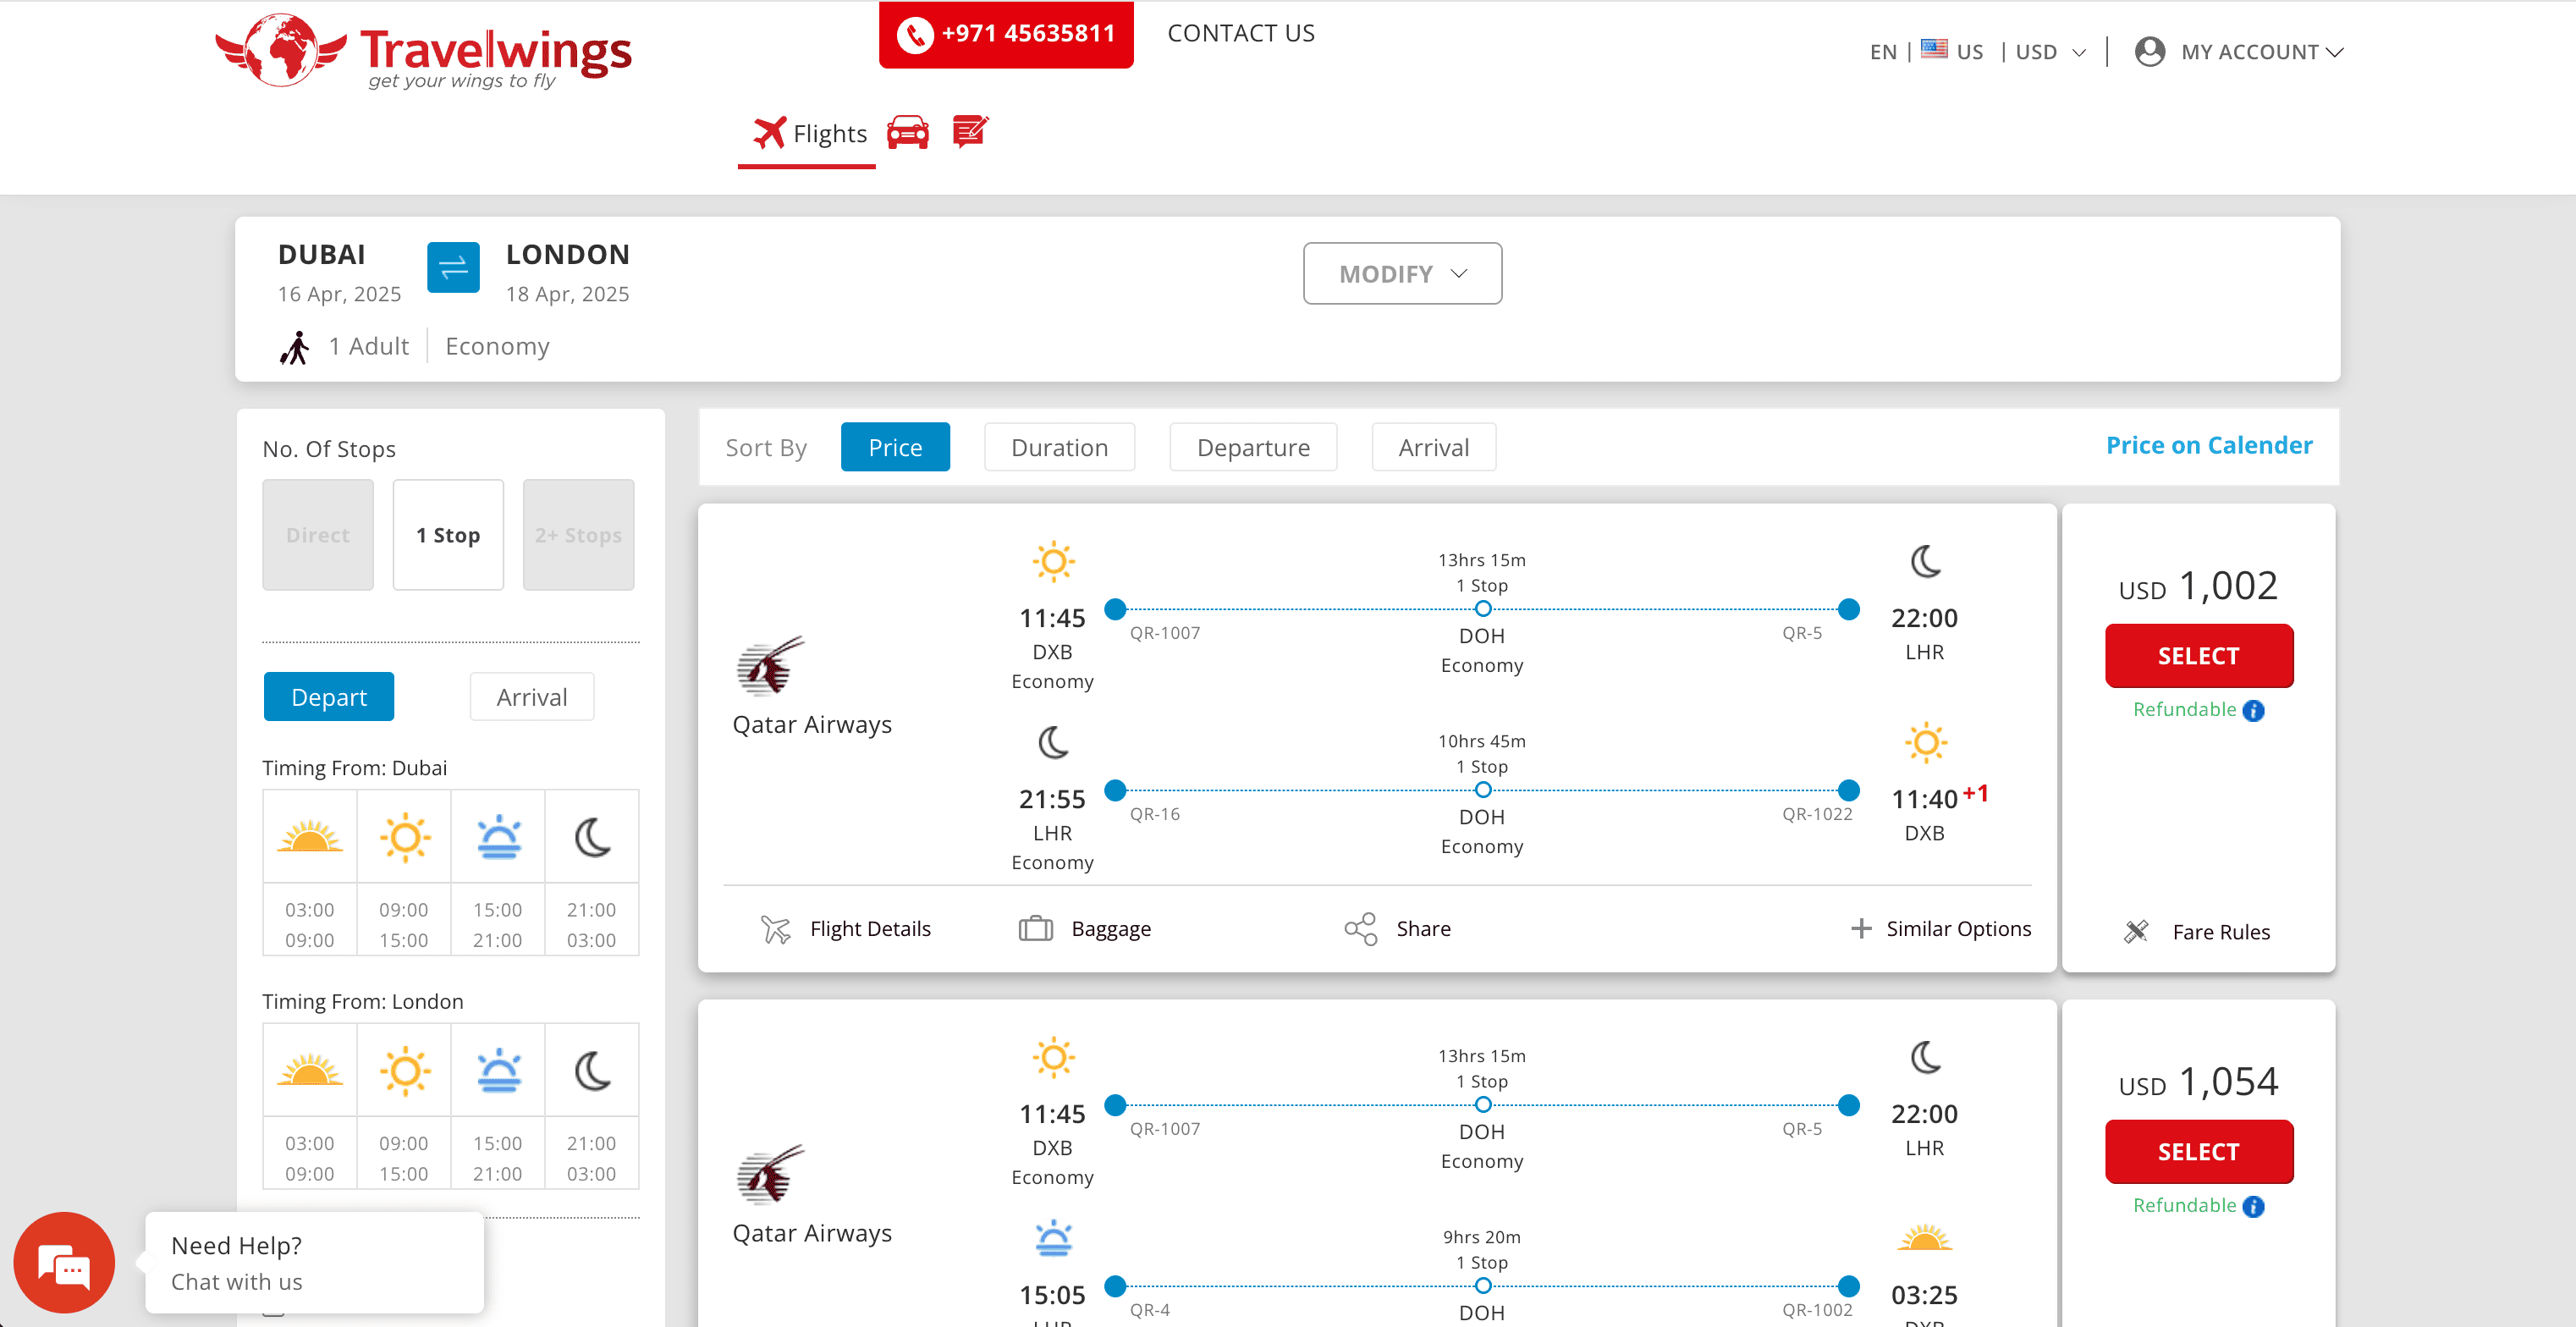2576x1327 pixels.
Task: Share the first Qatar Airways itinerary
Action: coord(1423,929)
